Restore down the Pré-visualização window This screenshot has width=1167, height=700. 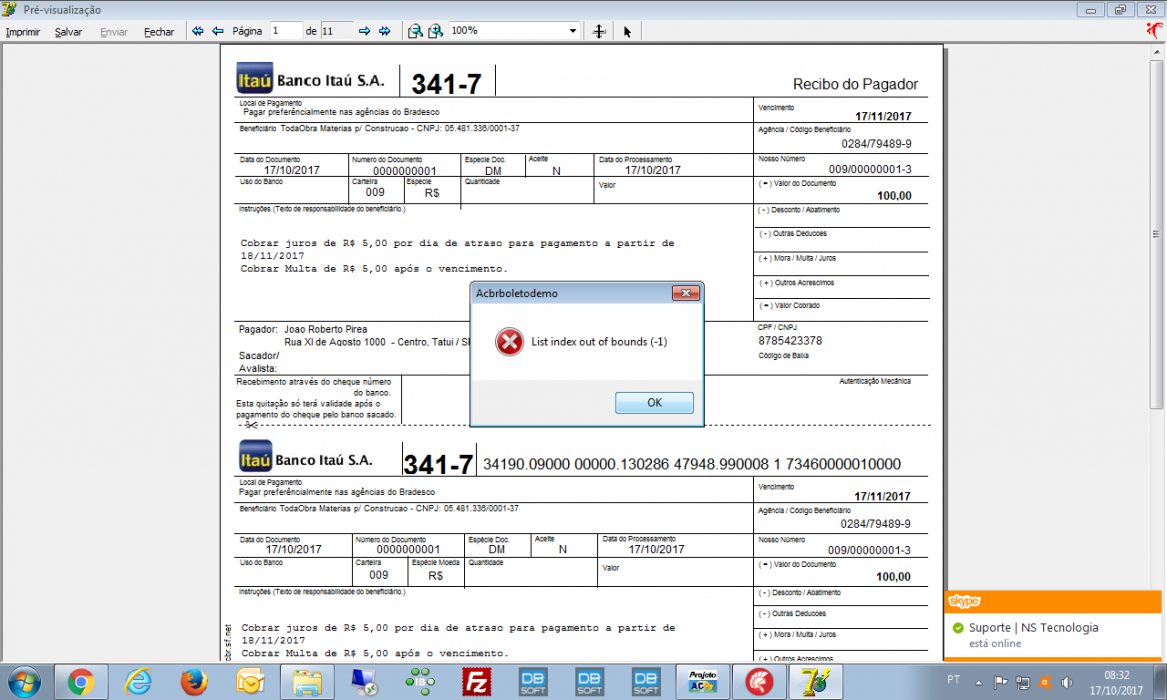[1120, 10]
